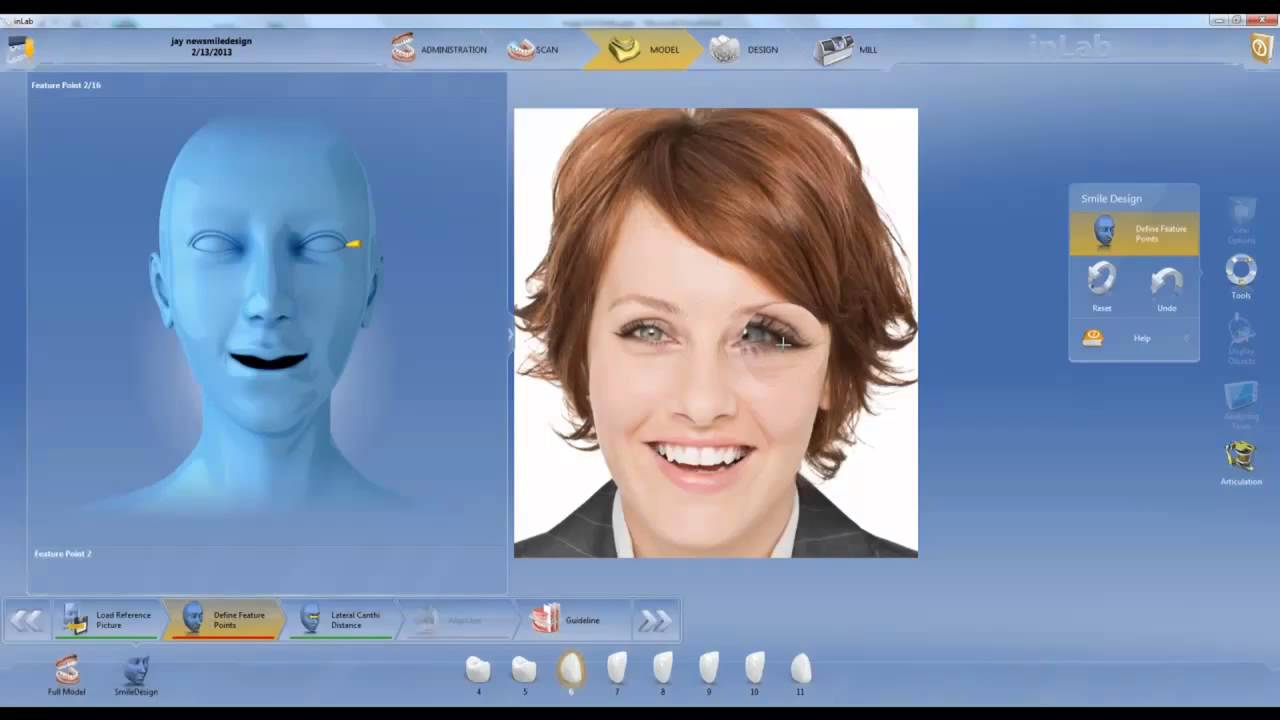The image size is (1280, 720).
Task: Open Display Objects side icon
Action: pos(1241,340)
